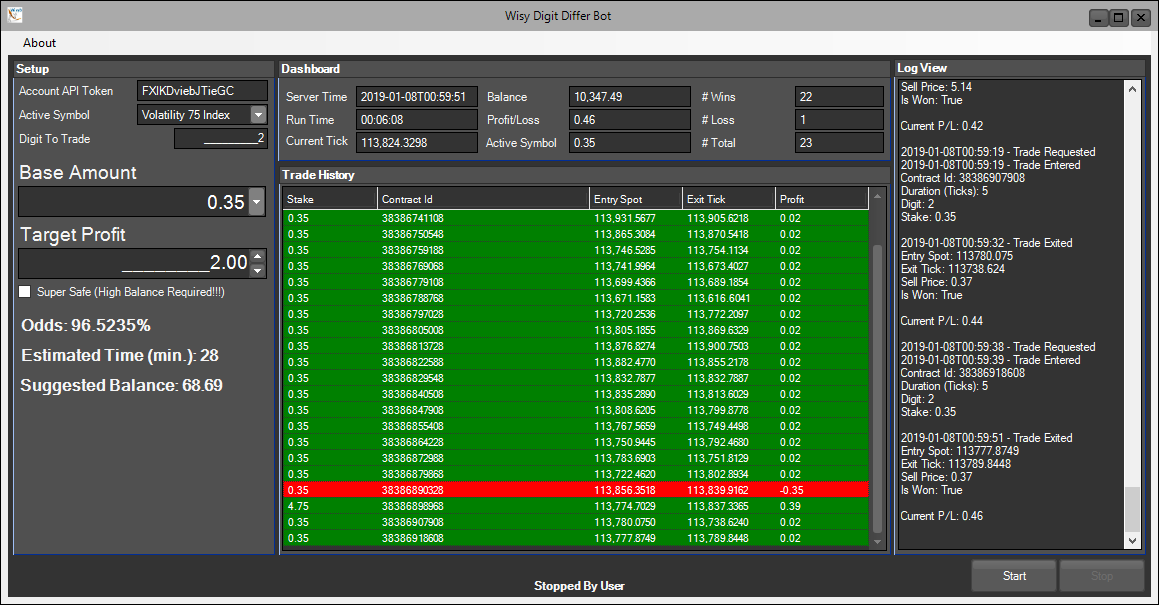Click the Trade History scrollbar thumb
This screenshot has height=605, width=1159.
[877, 388]
